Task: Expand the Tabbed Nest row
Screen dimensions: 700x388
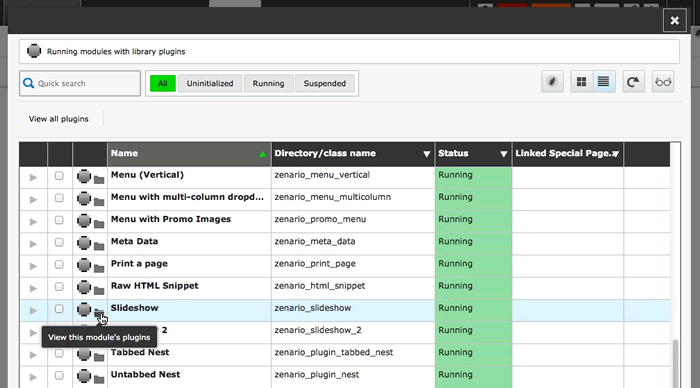Action: pos(33,355)
